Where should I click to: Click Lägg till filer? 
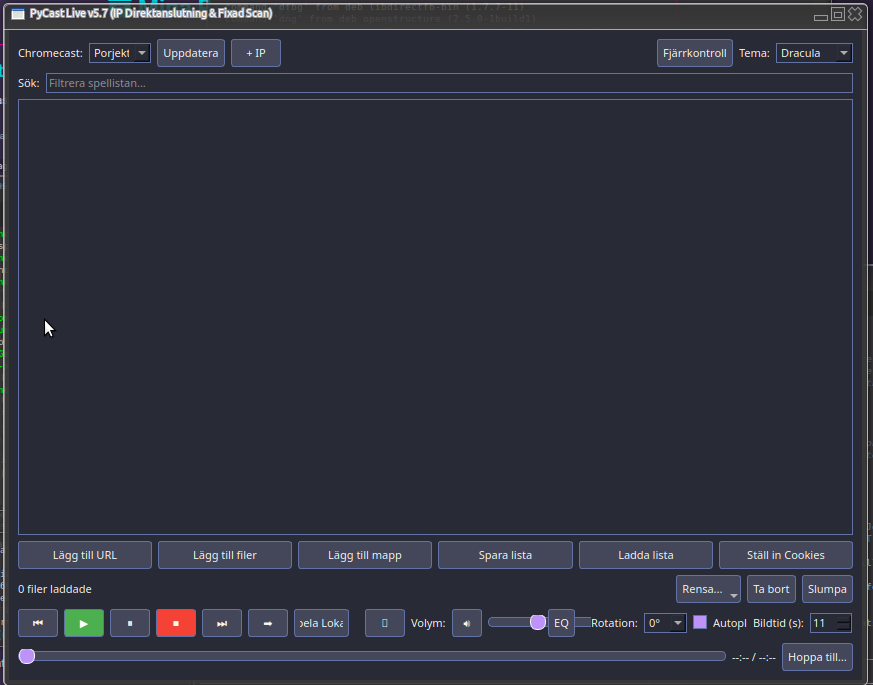225,555
